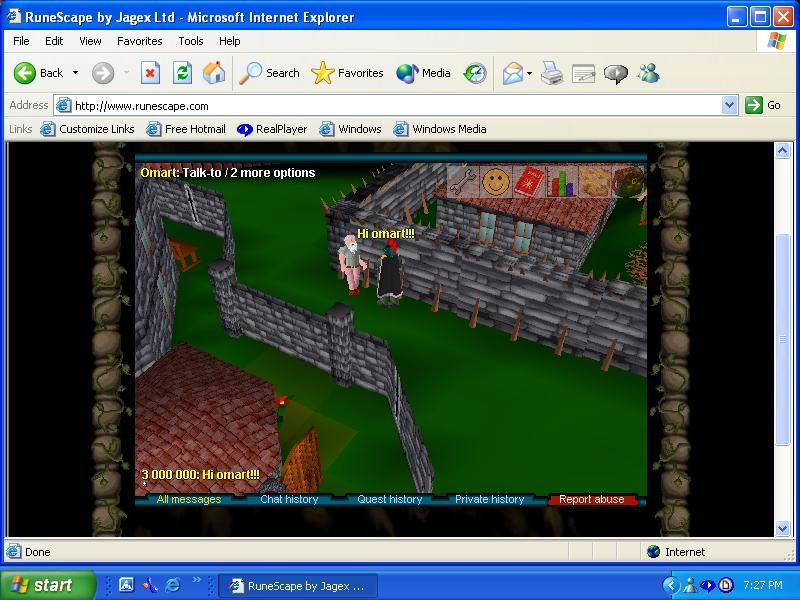Expand the Mail button dropdown arrow
Screen dimensions: 800x600
pyautogui.click(x=529, y=73)
